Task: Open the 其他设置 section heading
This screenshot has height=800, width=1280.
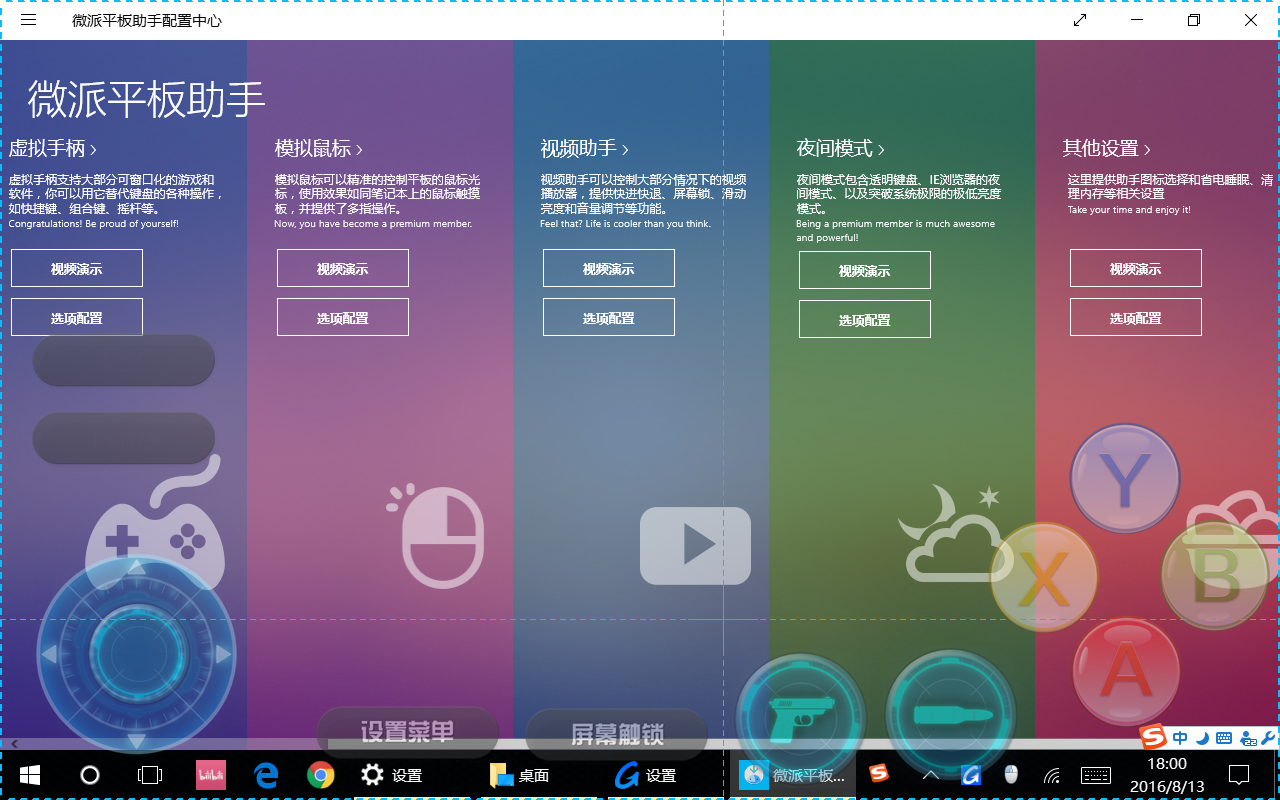Action: (1106, 149)
